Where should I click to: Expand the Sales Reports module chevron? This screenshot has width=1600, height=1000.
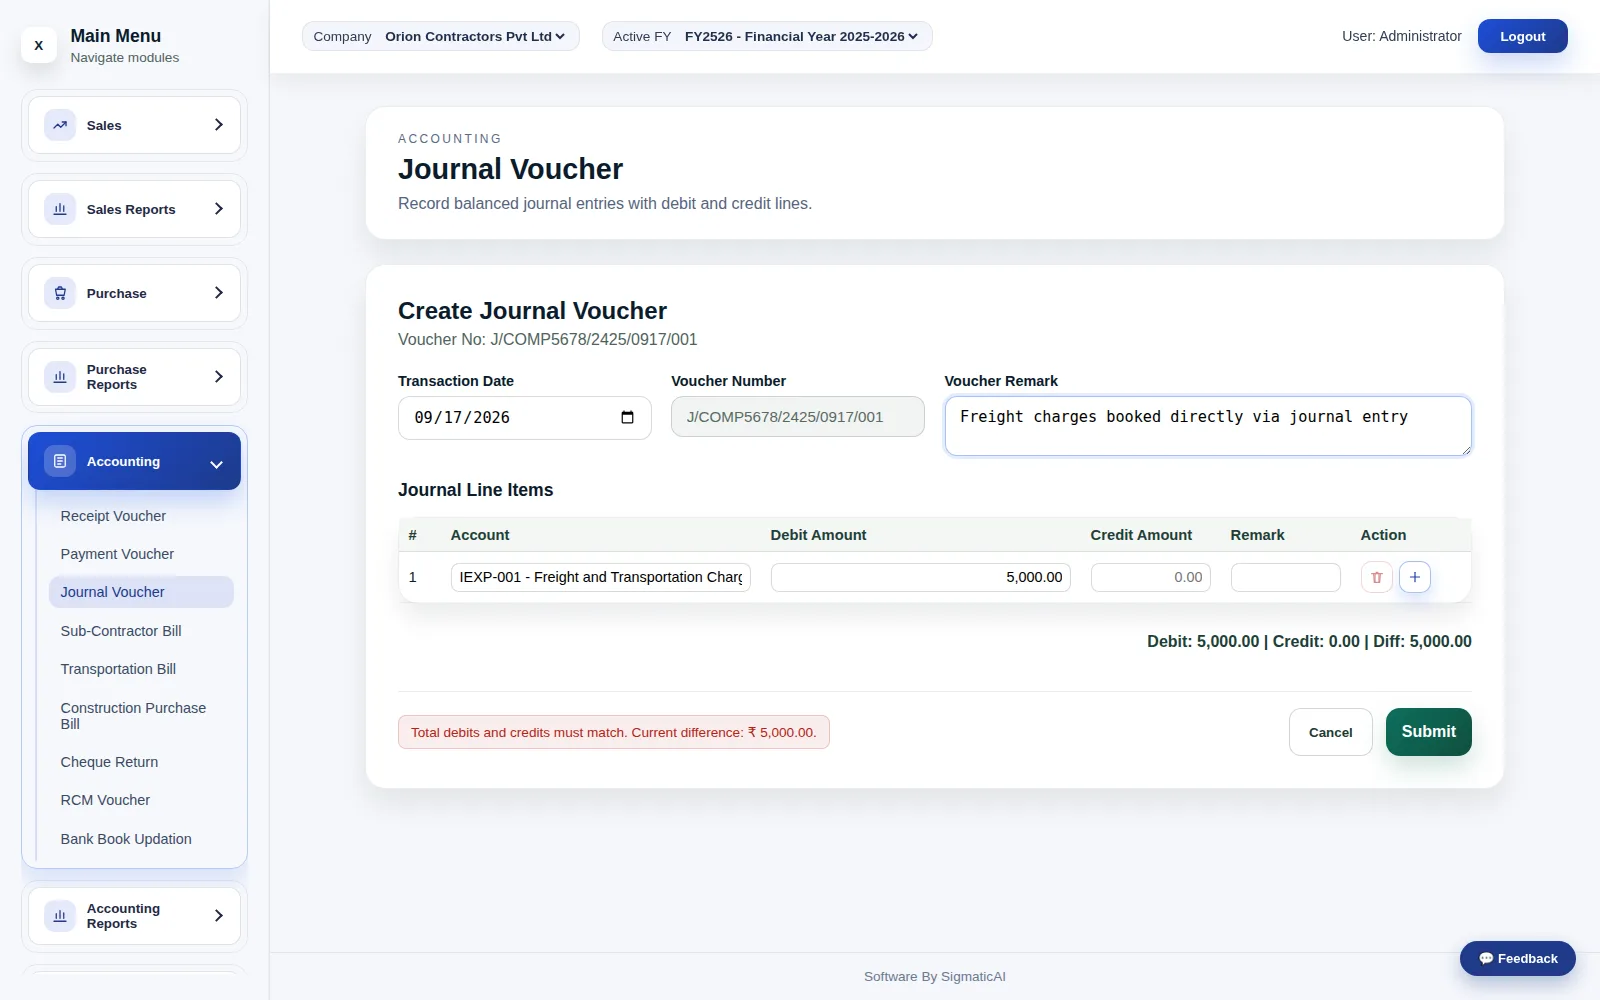(218, 209)
